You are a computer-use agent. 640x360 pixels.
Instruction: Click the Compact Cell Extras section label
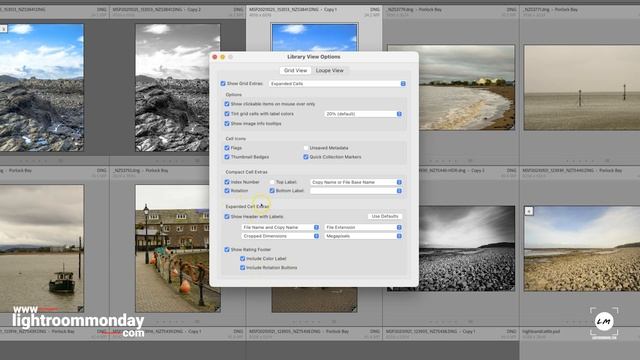[246, 172]
